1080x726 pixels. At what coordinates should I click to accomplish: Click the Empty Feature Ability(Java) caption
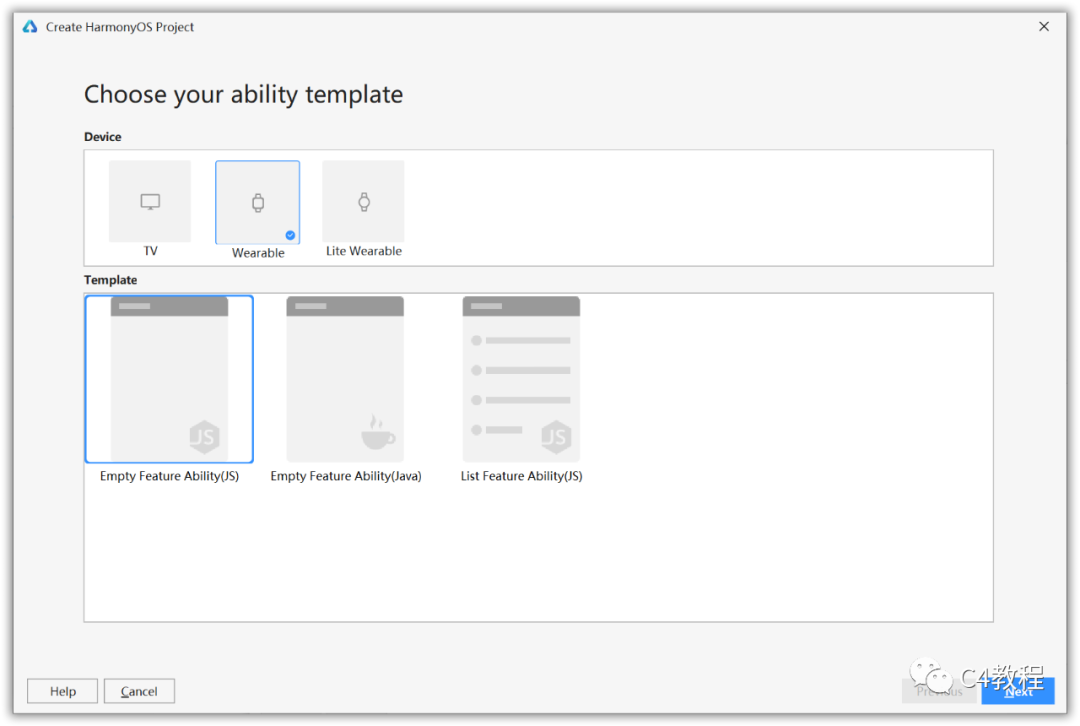tap(346, 476)
